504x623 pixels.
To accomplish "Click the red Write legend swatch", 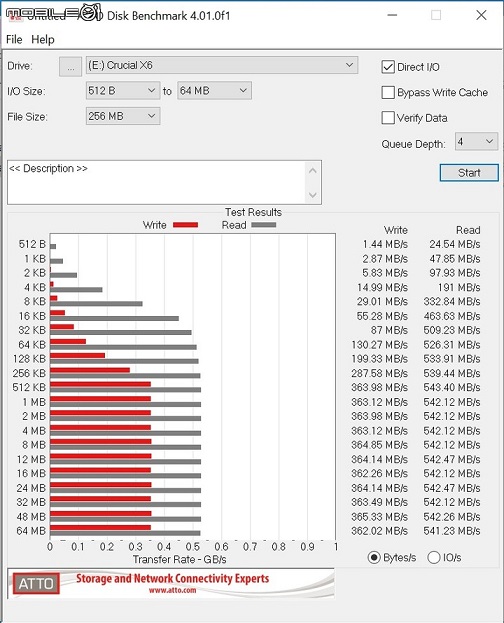I will (185, 225).
